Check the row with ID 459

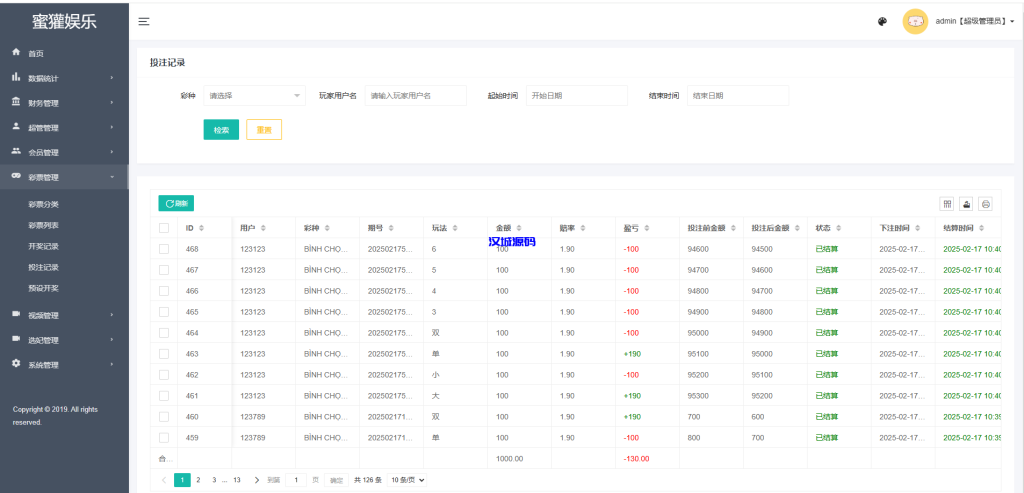coord(164,437)
